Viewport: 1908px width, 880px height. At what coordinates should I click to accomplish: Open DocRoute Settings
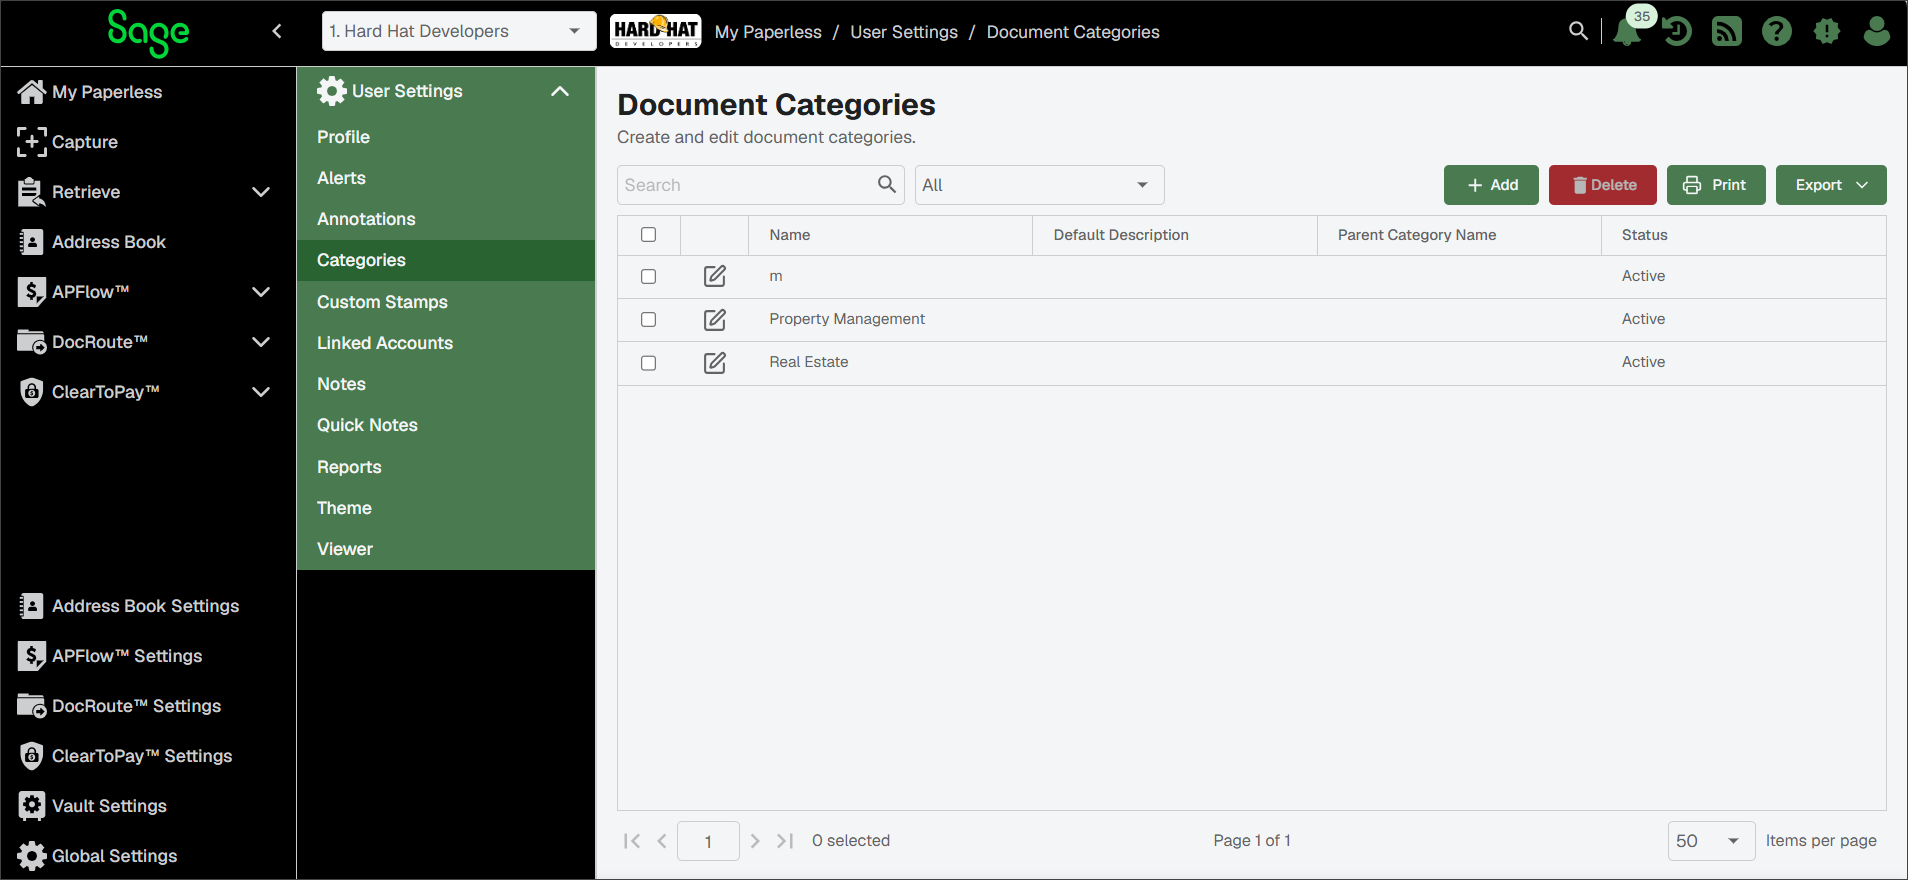[120, 706]
